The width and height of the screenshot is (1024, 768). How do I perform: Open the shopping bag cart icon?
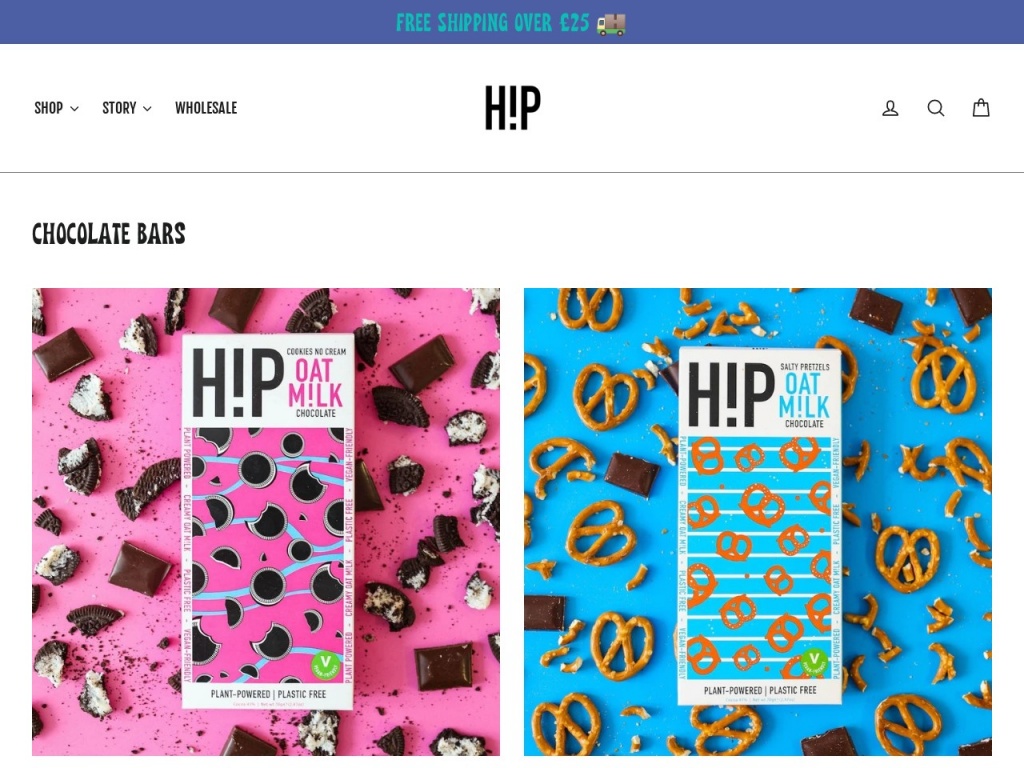(981, 108)
